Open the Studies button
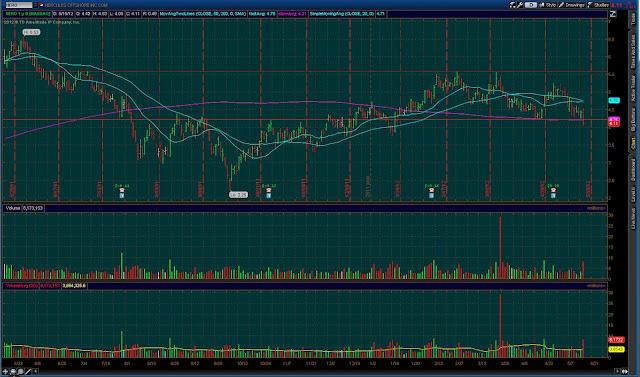The width and height of the screenshot is (640, 377). (598, 5)
